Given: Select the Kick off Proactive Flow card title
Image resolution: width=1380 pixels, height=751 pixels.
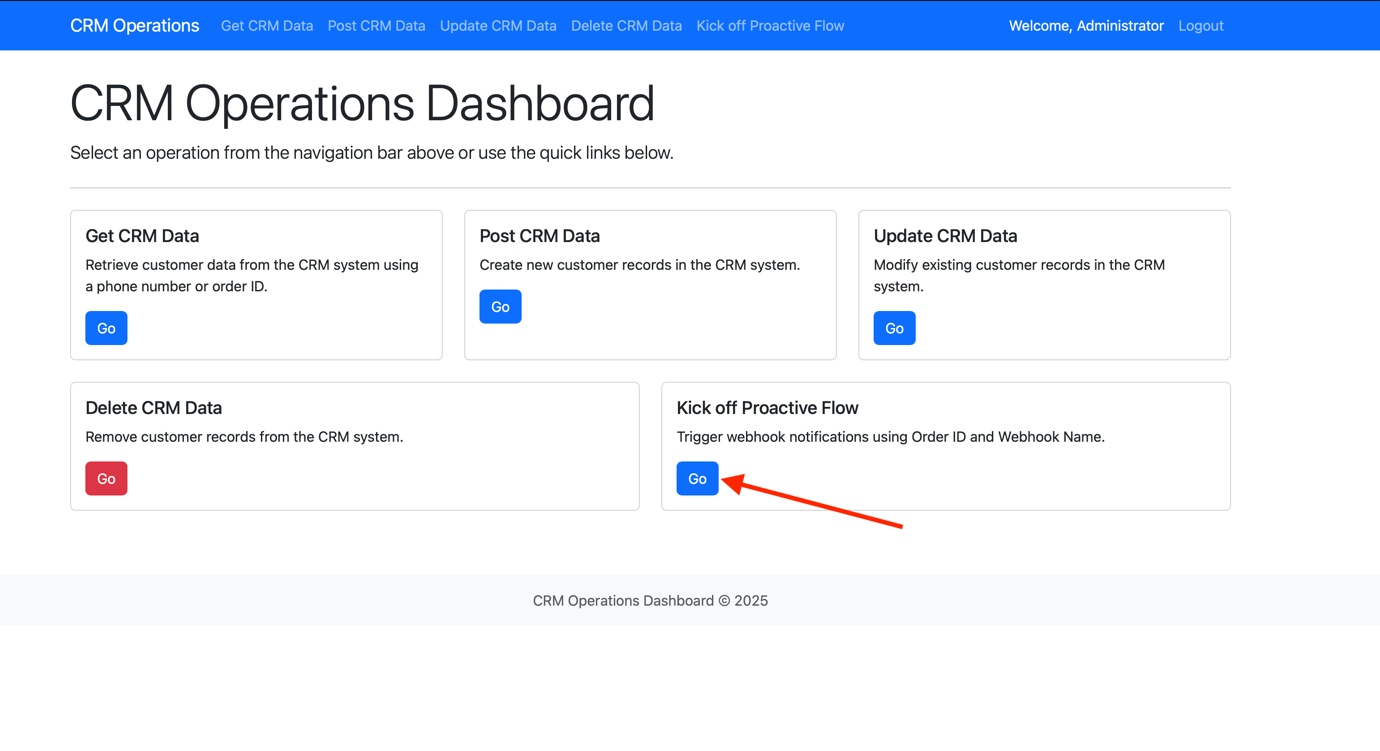Looking at the screenshot, I should (x=767, y=408).
